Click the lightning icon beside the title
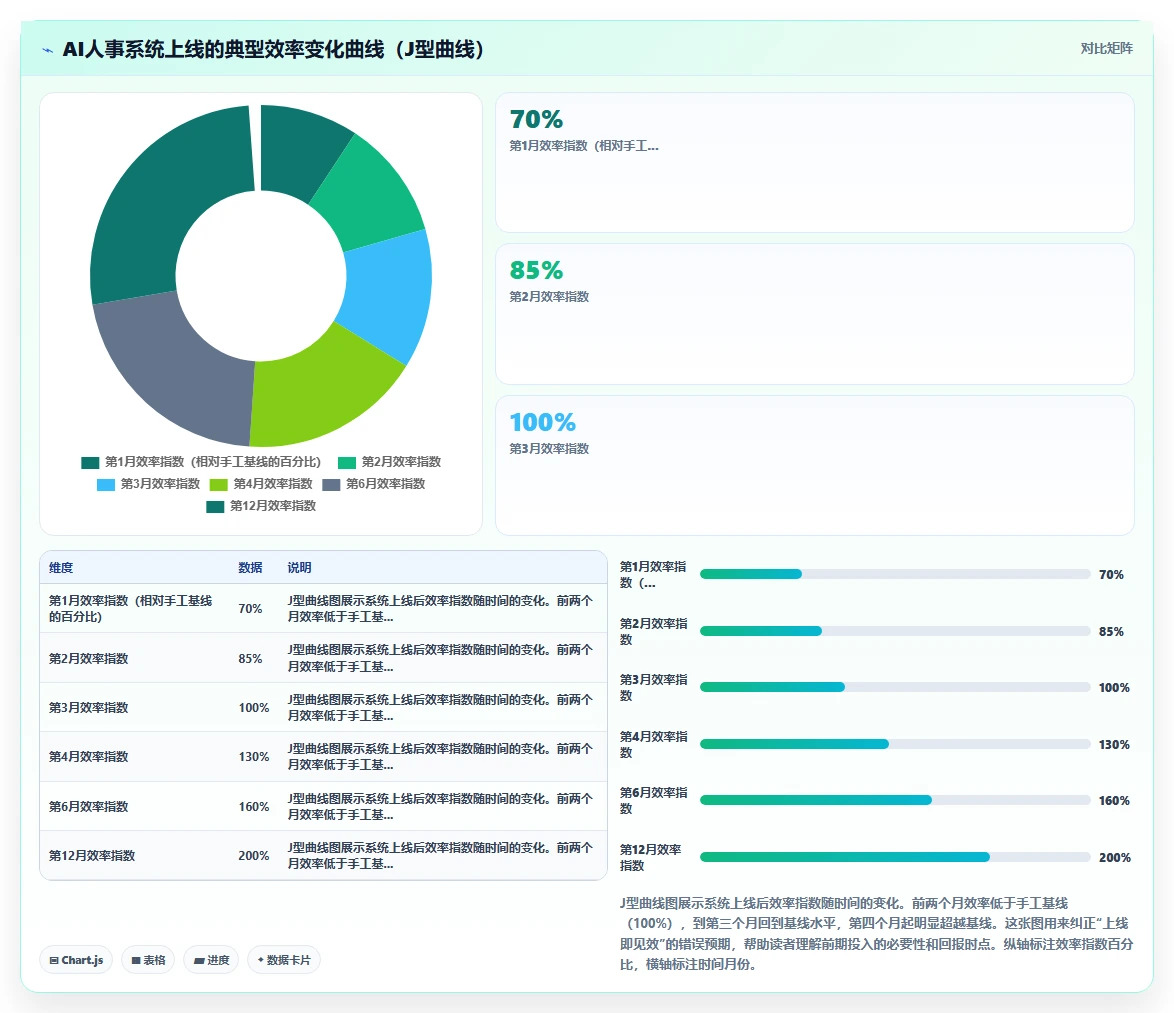Viewport: 1174px width, 1013px height. pos(48,50)
